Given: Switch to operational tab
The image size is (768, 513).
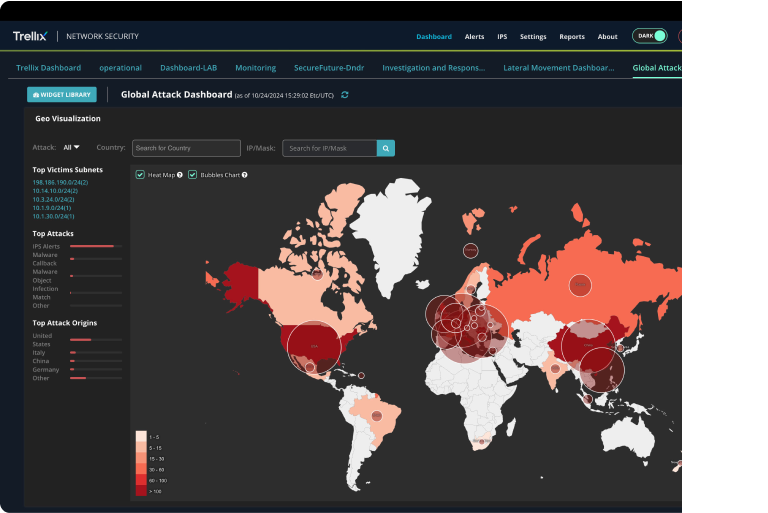Looking at the screenshot, I should click(x=120, y=68).
